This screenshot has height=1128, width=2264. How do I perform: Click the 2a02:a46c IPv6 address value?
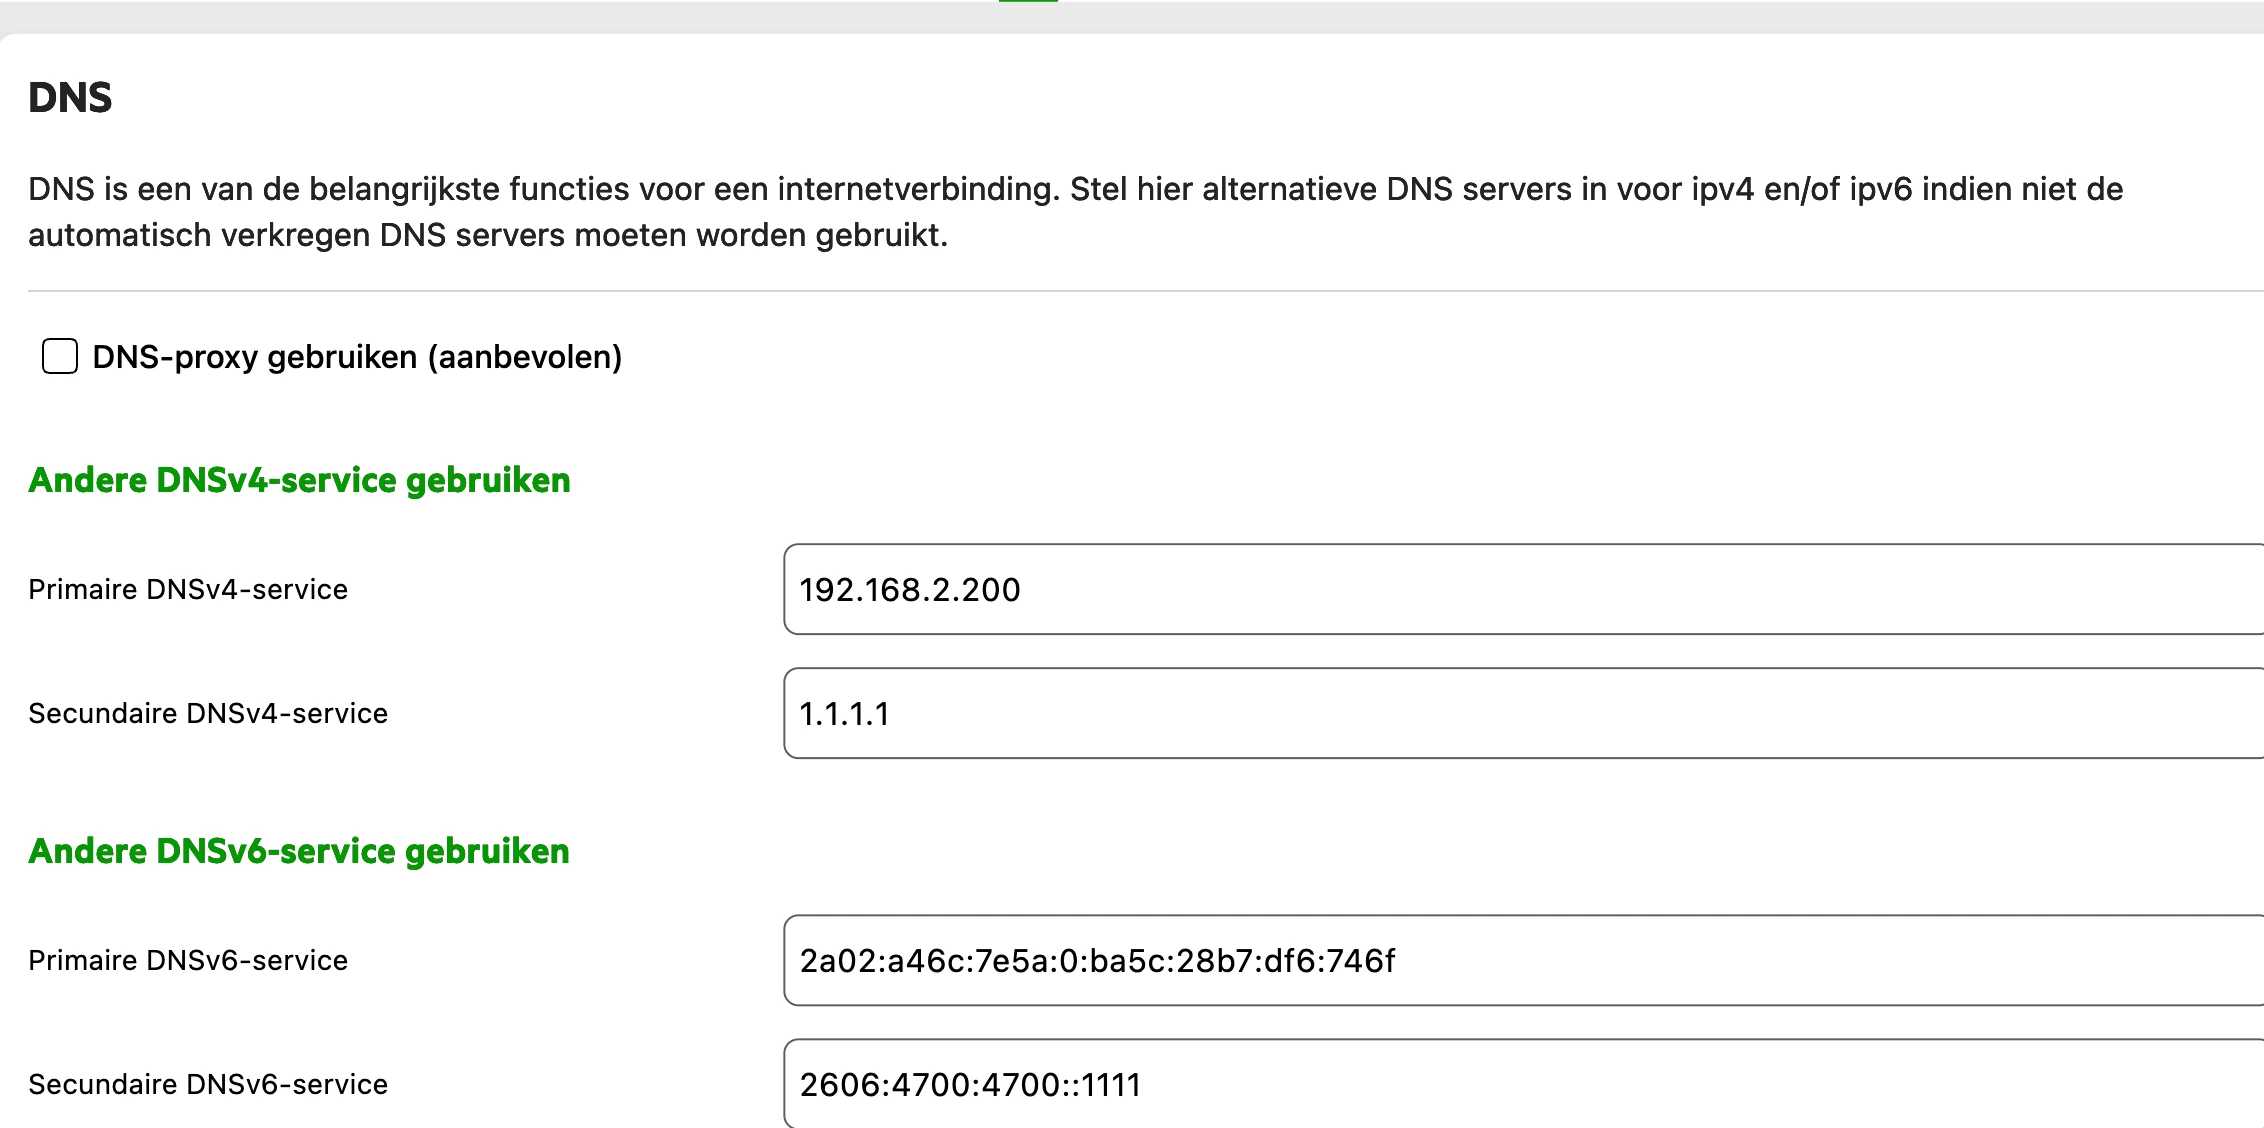point(1097,961)
